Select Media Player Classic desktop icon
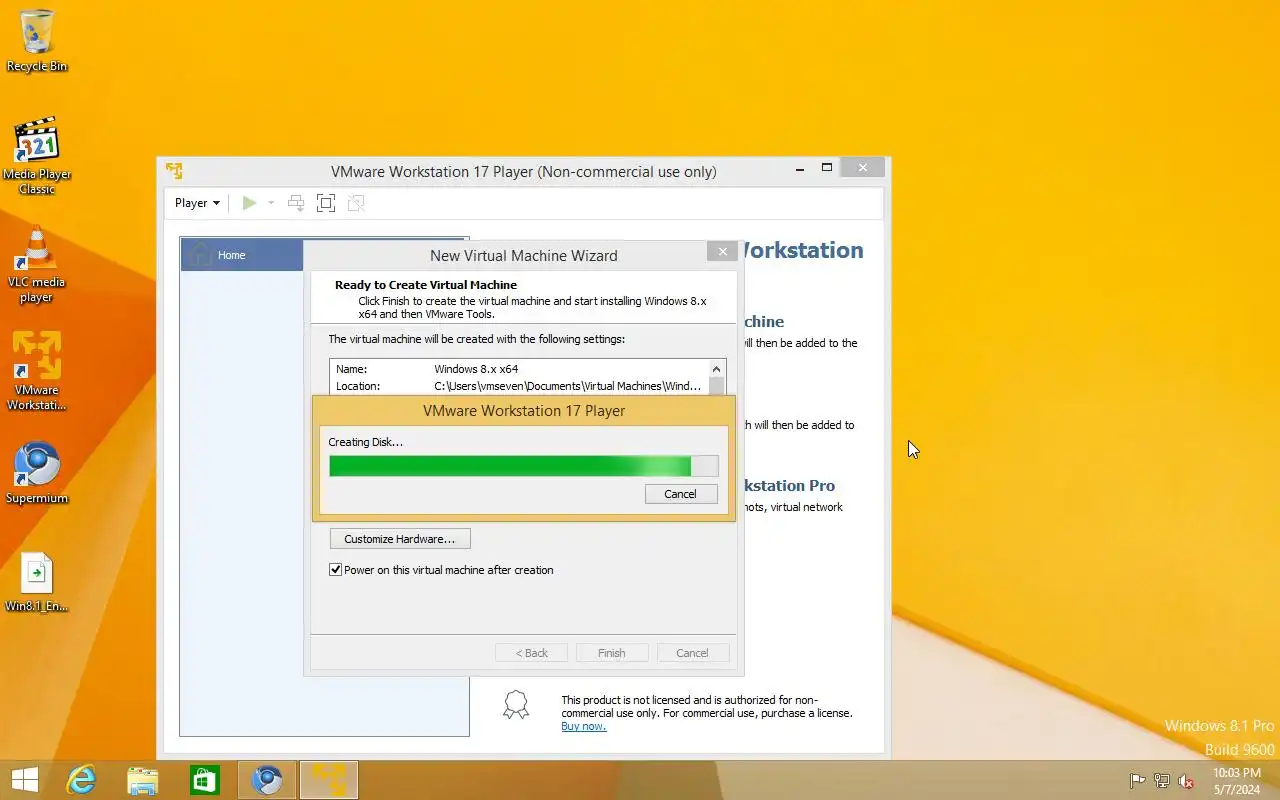1280x800 pixels. (x=37, y=156)
